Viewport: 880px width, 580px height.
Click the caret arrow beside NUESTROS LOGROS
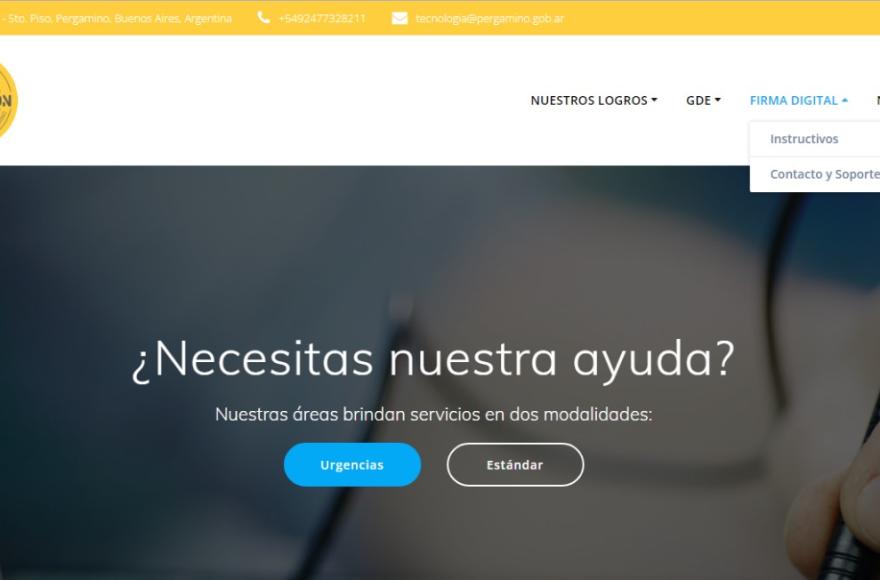[654, 101]
